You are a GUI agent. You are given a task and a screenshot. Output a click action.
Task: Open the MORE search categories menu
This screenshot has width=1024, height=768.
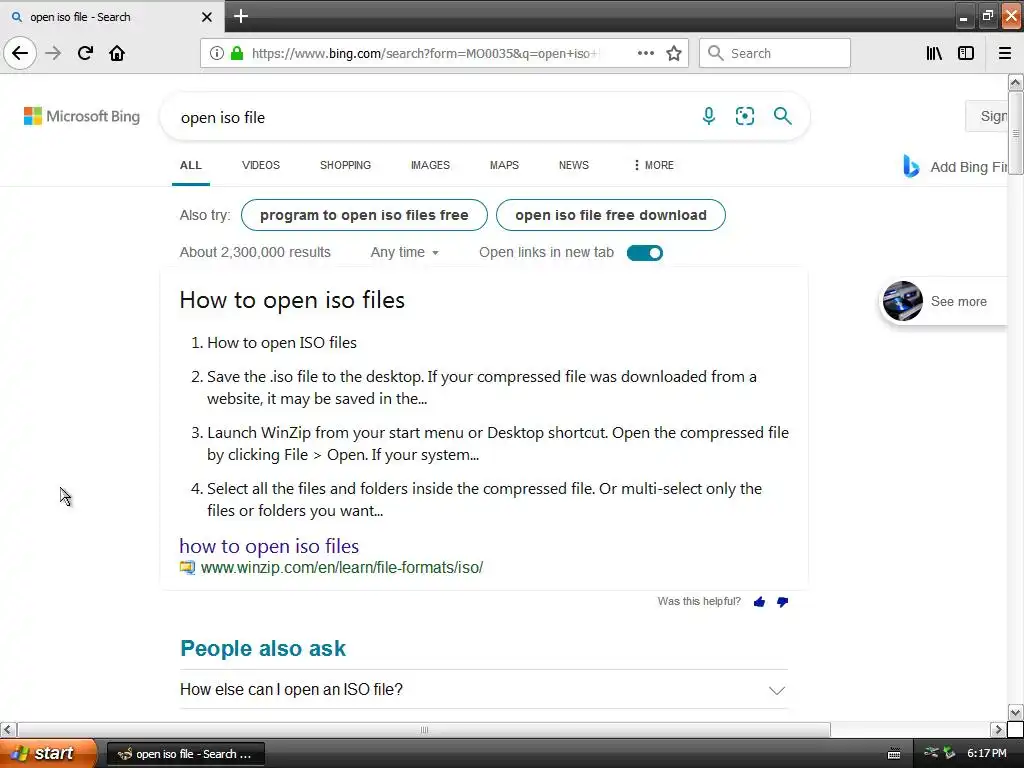pos(653,165)
